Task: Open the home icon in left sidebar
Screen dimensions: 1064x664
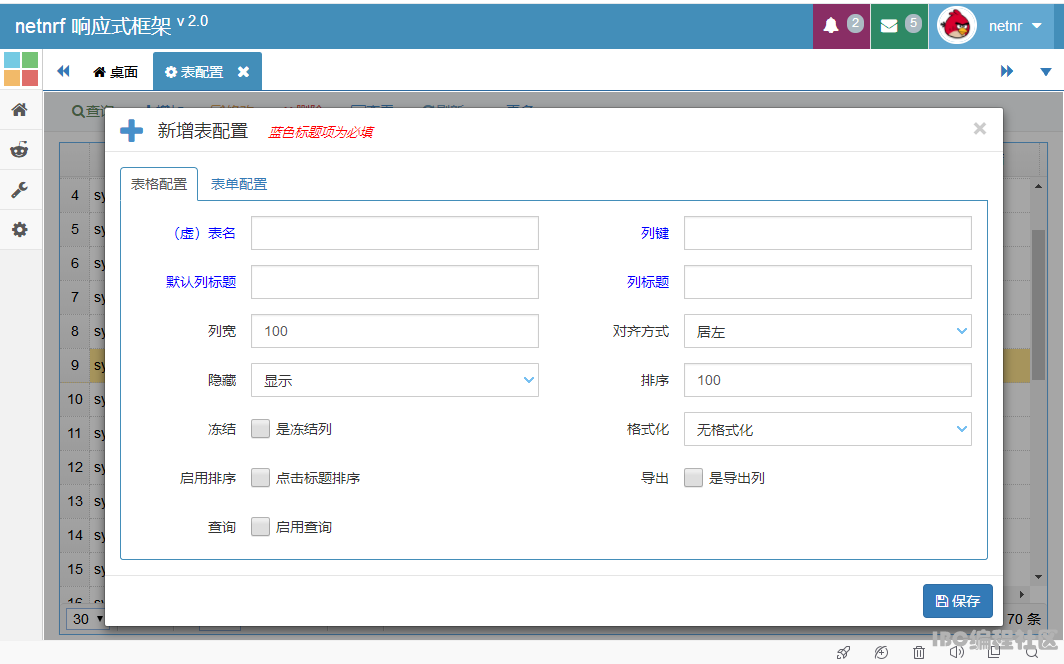Action: coord(20,110)
